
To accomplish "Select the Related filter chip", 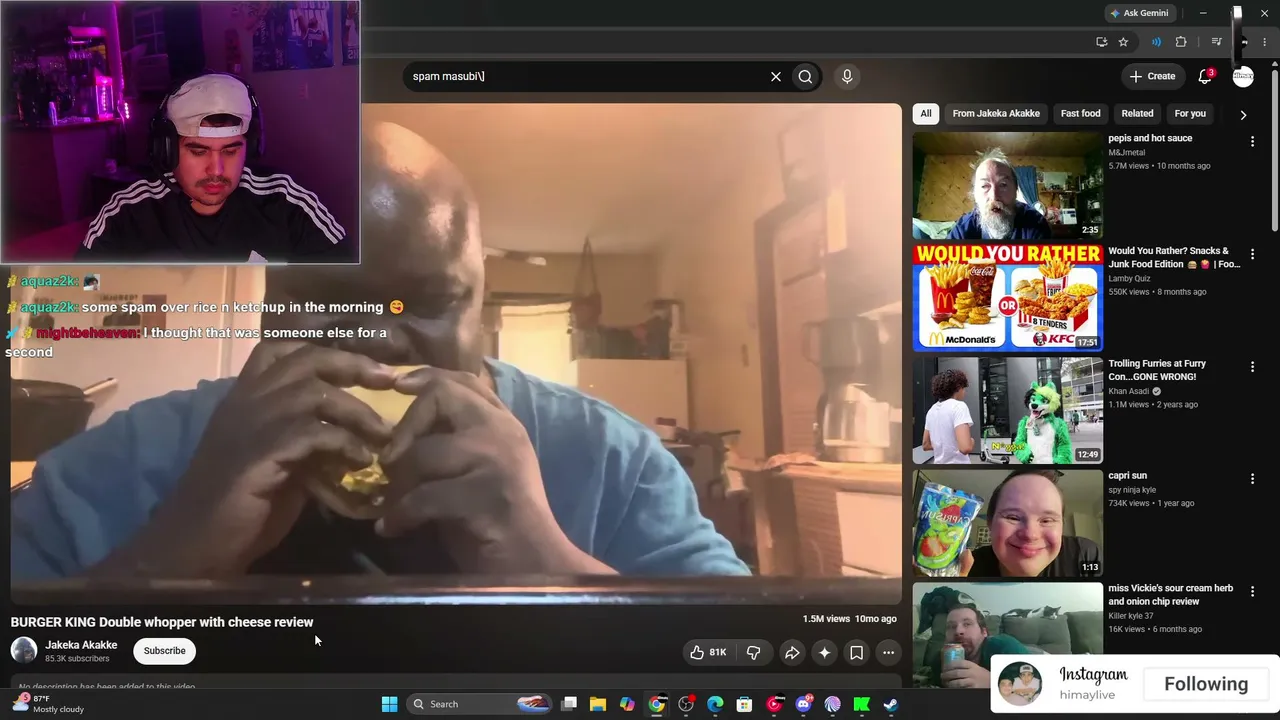I will (x=1137, y=114).
